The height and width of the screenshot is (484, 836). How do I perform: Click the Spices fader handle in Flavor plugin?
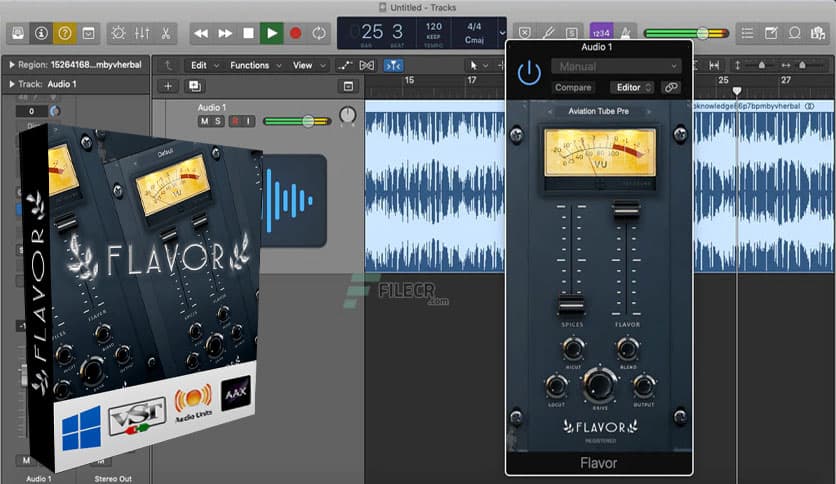(571, 305)
